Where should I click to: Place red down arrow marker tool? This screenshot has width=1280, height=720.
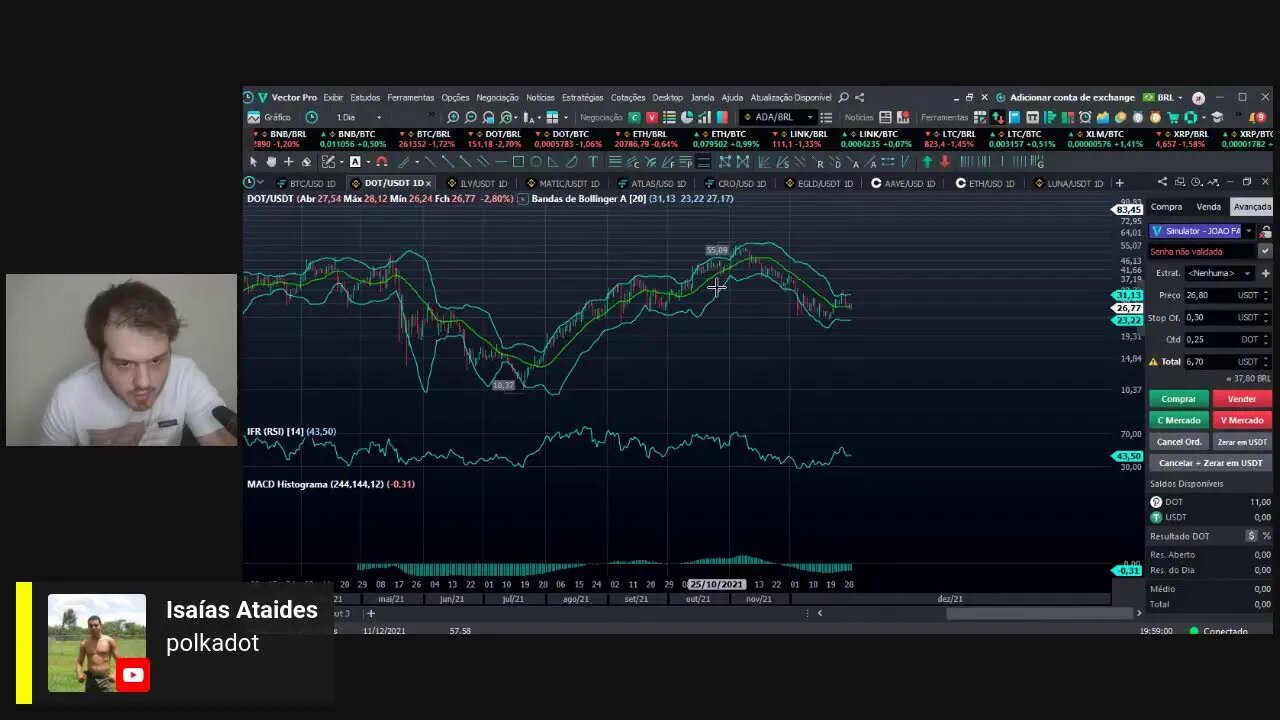point(945,162)
